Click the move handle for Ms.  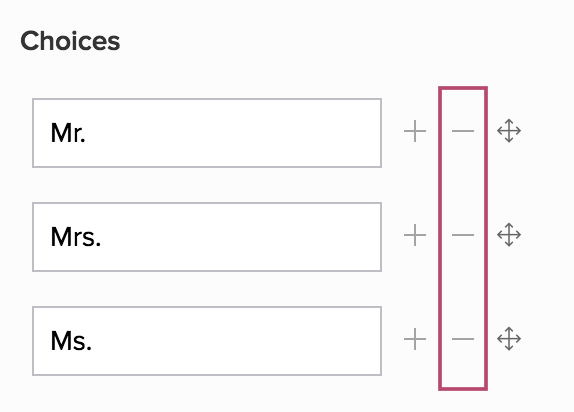[x=509, y=339]
